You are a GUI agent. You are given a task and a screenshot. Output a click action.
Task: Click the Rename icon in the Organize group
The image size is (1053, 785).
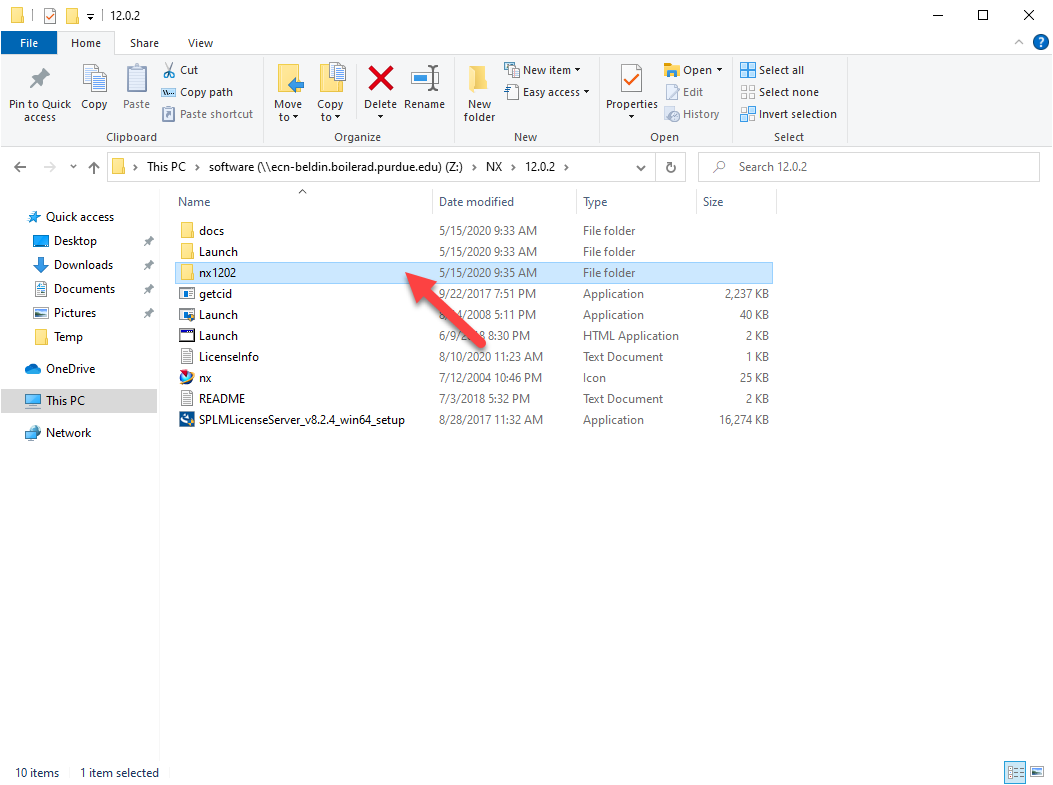(x=424, y=80)
